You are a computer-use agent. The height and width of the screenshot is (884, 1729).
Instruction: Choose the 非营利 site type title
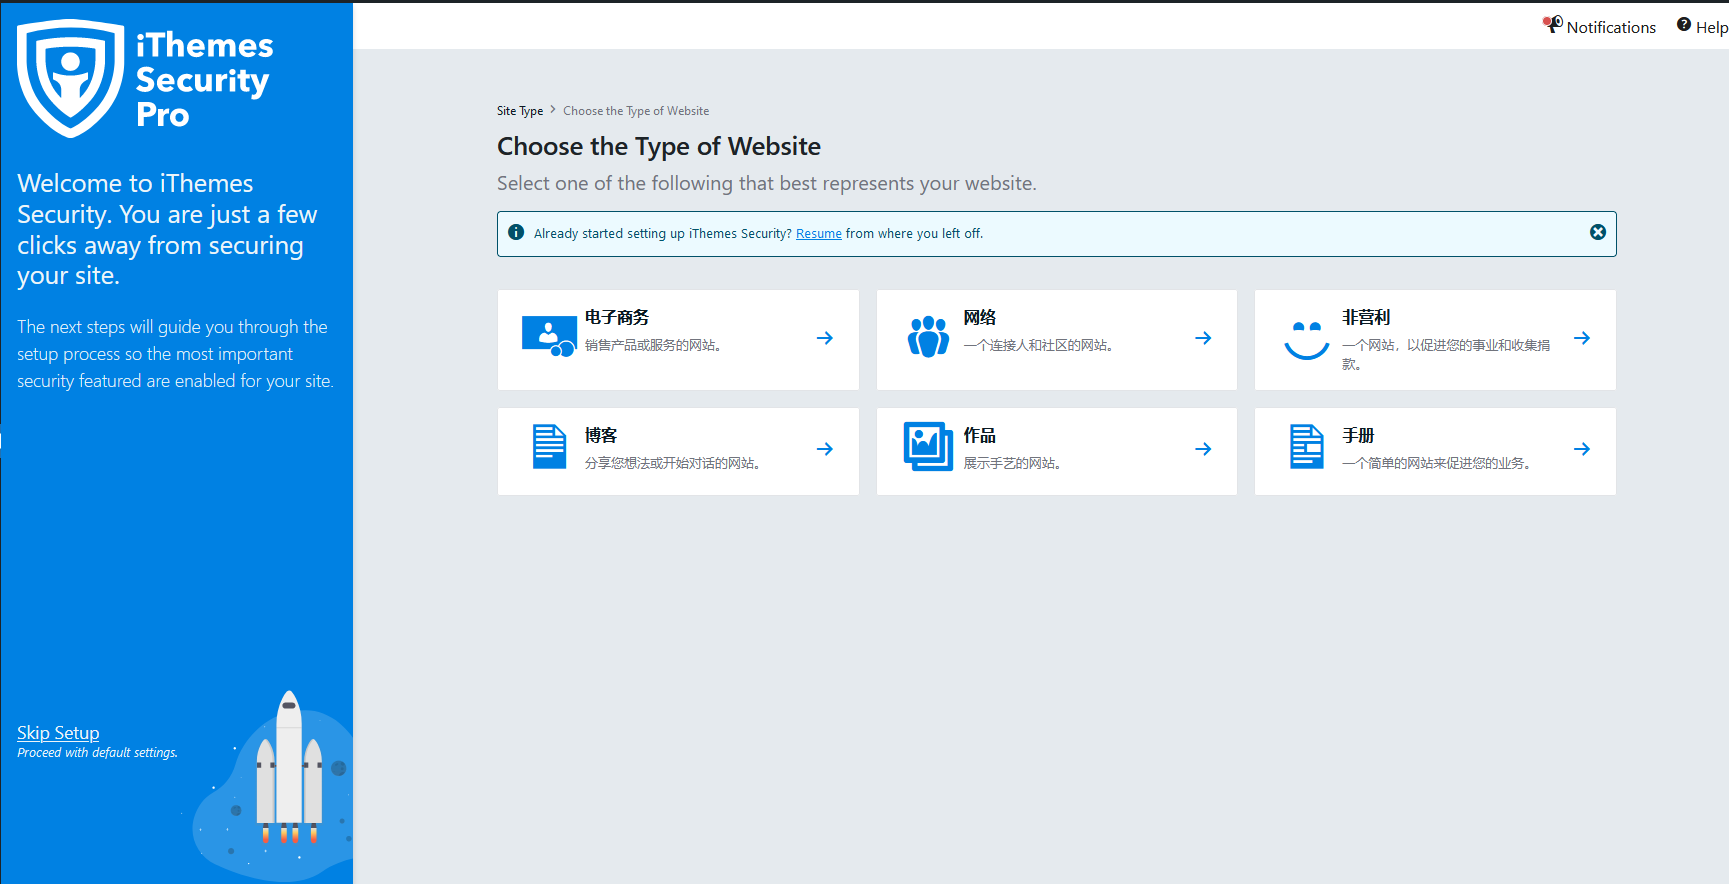click(1366, 317)
